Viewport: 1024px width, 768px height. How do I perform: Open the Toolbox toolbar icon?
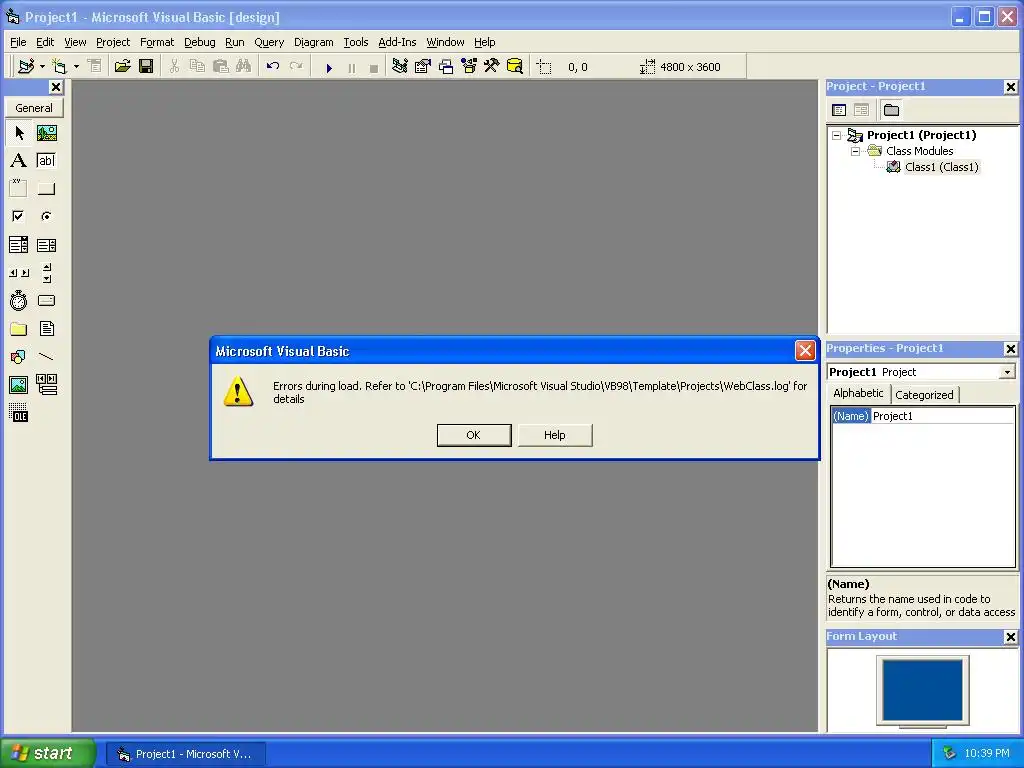(492, 67)
